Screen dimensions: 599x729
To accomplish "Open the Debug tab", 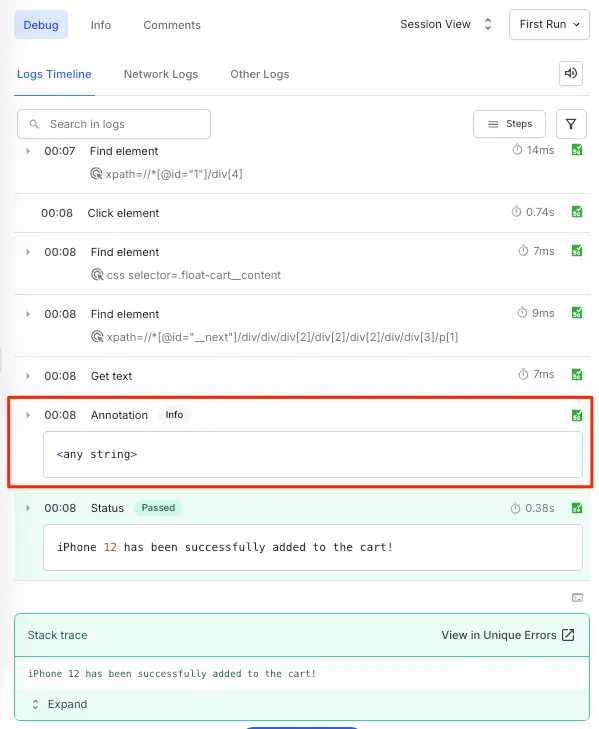I will tap(41, 25).
